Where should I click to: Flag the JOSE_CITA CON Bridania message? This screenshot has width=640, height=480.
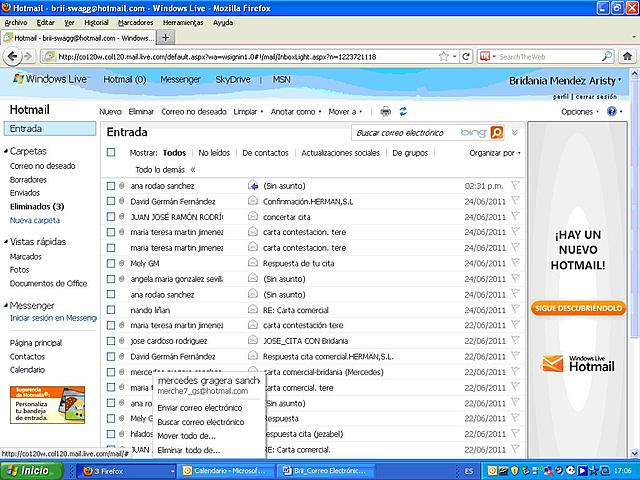pos(515,340)
